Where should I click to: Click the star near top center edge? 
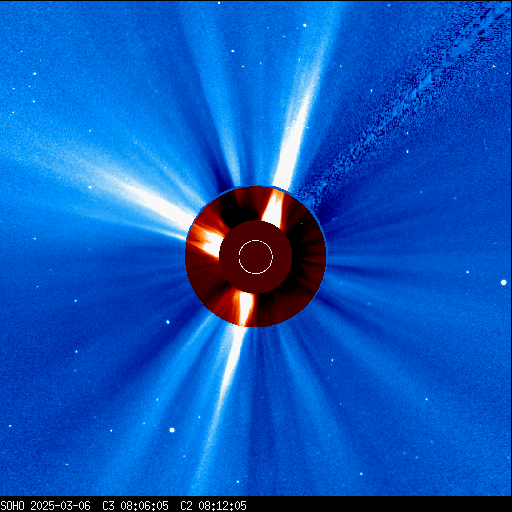click(x=219, y=3)
